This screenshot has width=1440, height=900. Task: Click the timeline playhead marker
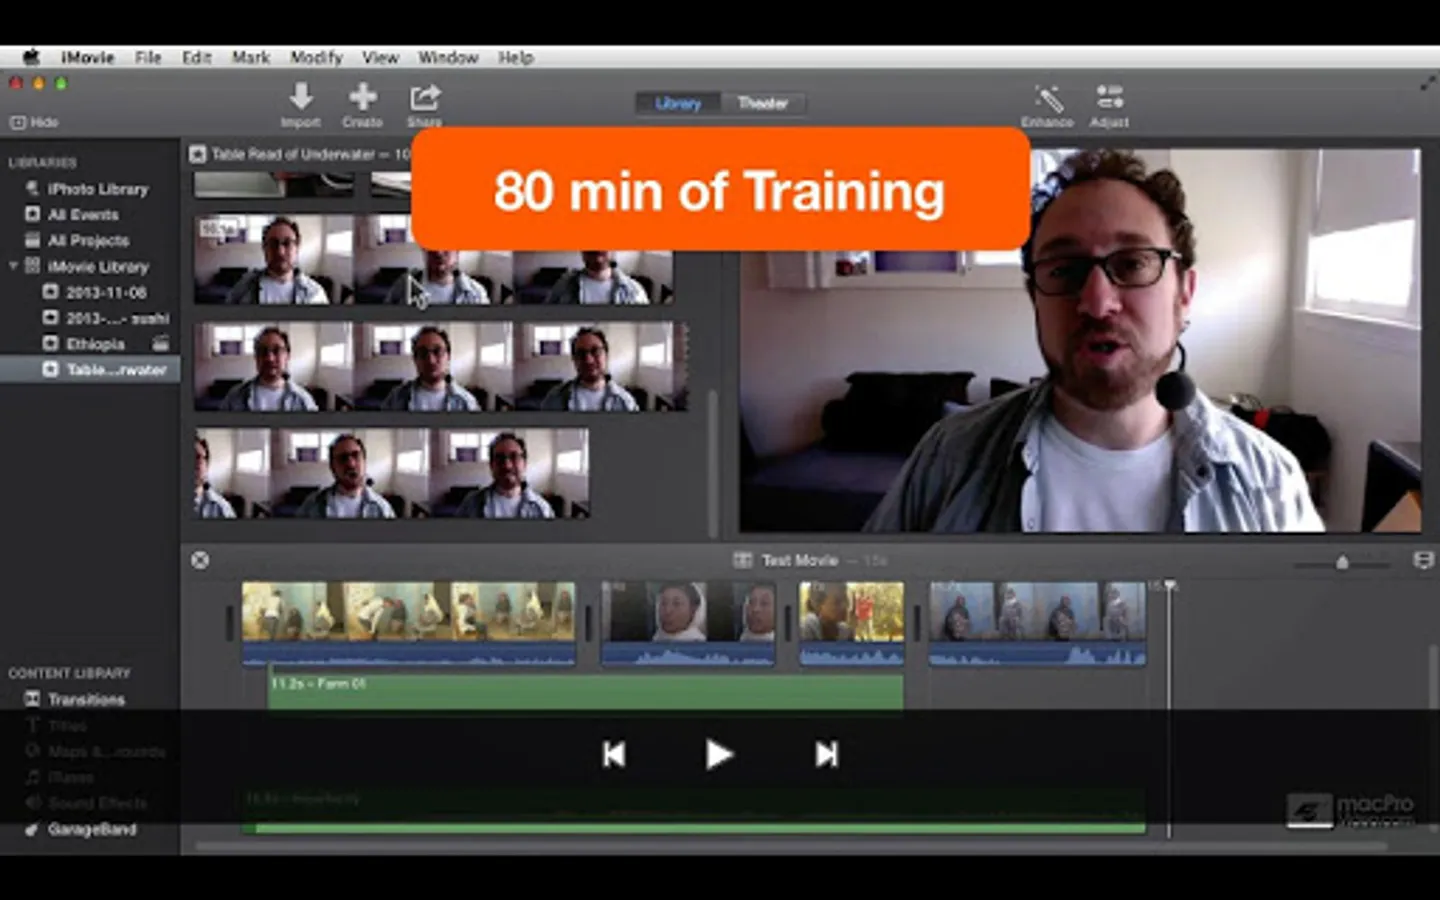[x=1169, y=585]
